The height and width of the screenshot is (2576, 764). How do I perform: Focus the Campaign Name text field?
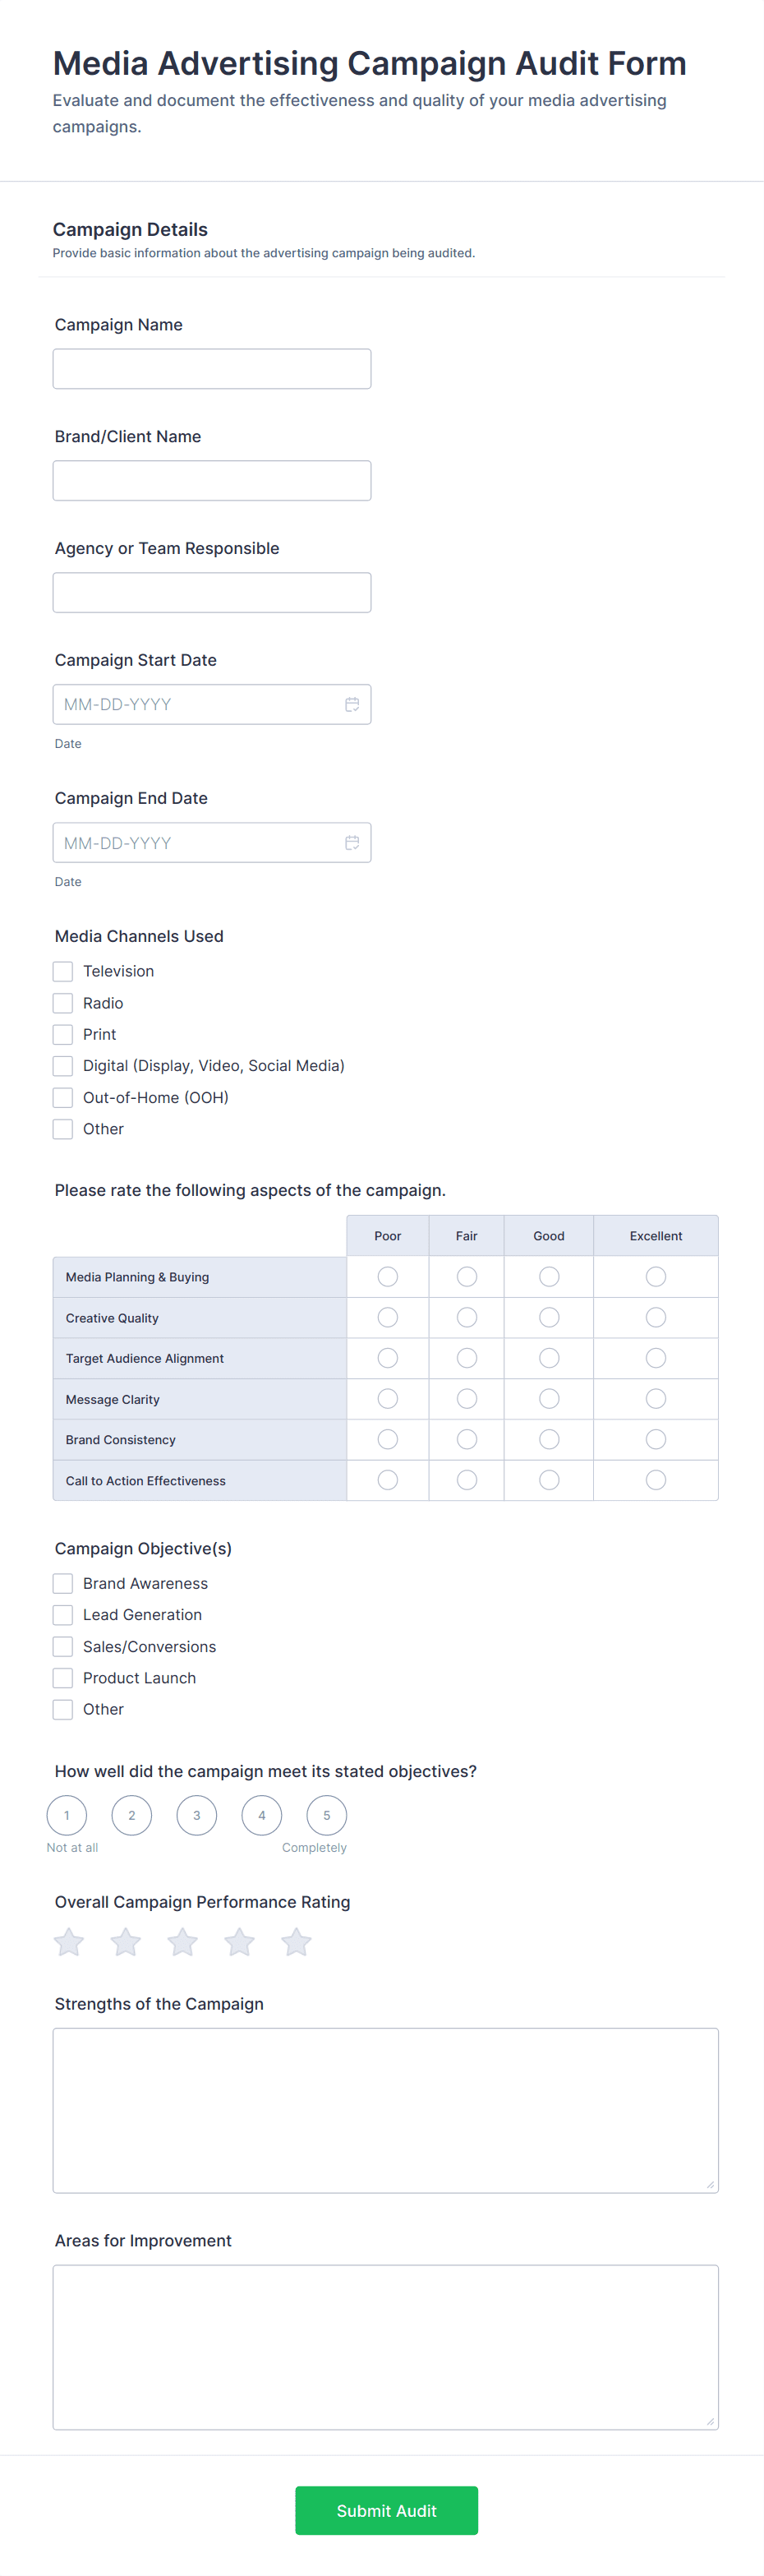[212, 369]
